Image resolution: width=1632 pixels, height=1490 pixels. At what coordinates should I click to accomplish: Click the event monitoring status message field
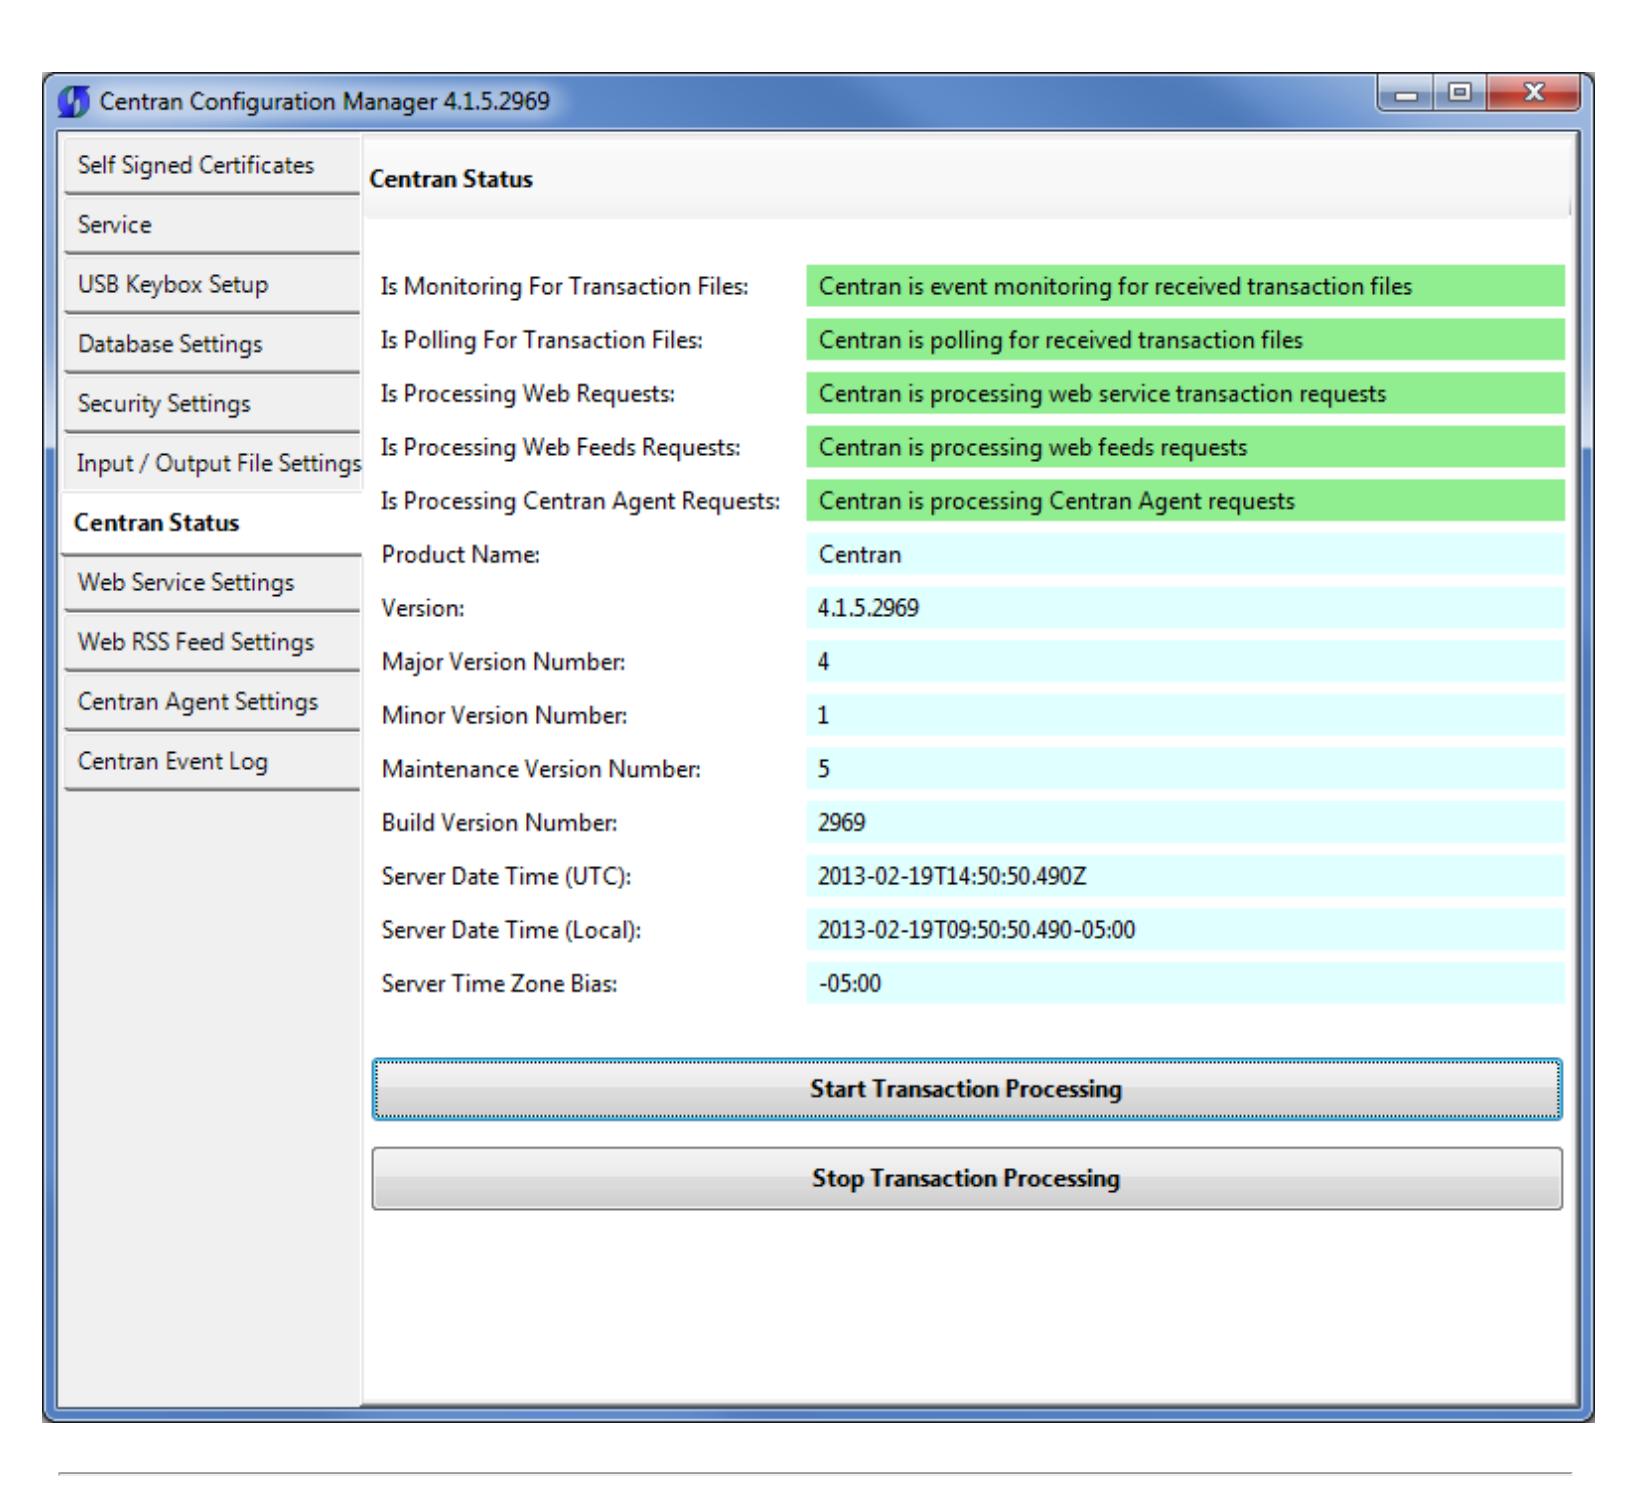1185,287
